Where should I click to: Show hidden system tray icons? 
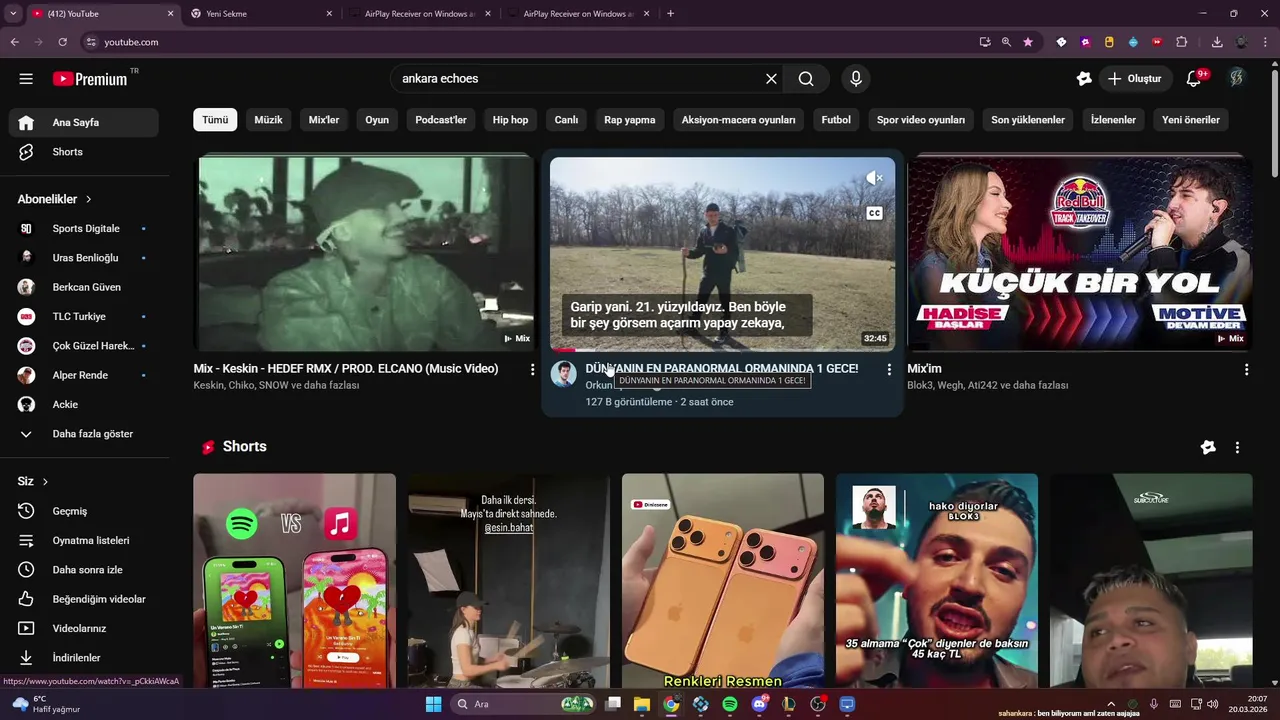[x=1110, y=704]
